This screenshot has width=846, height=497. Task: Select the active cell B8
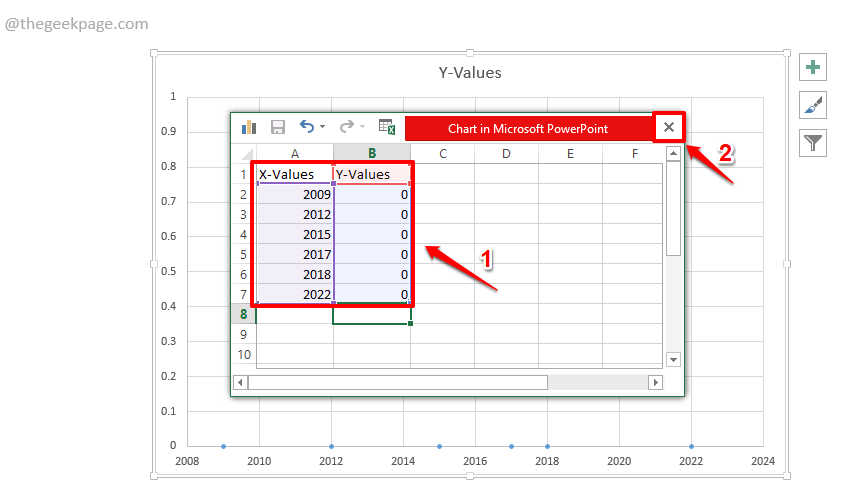(372, 314)
